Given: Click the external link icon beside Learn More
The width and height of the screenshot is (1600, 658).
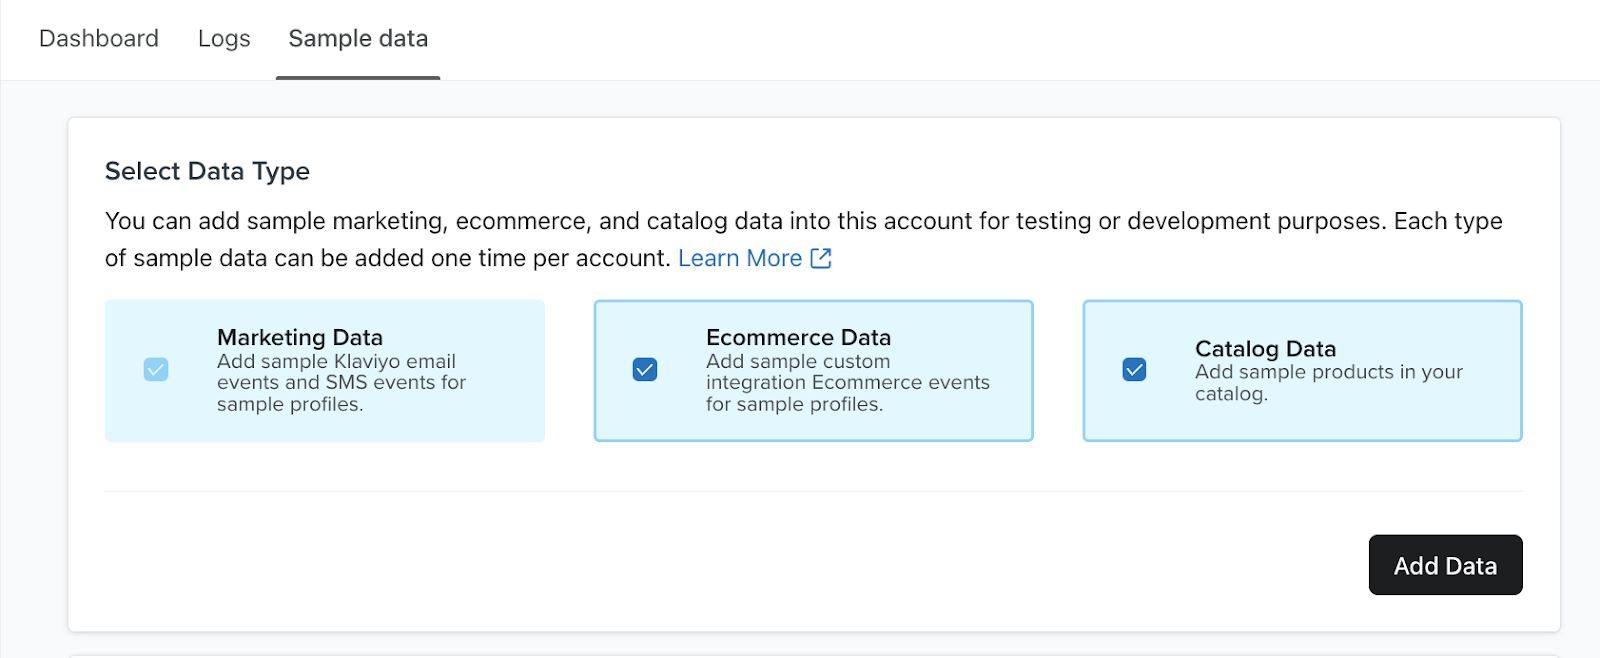Looking at the screenshot, I should (821, 258).
